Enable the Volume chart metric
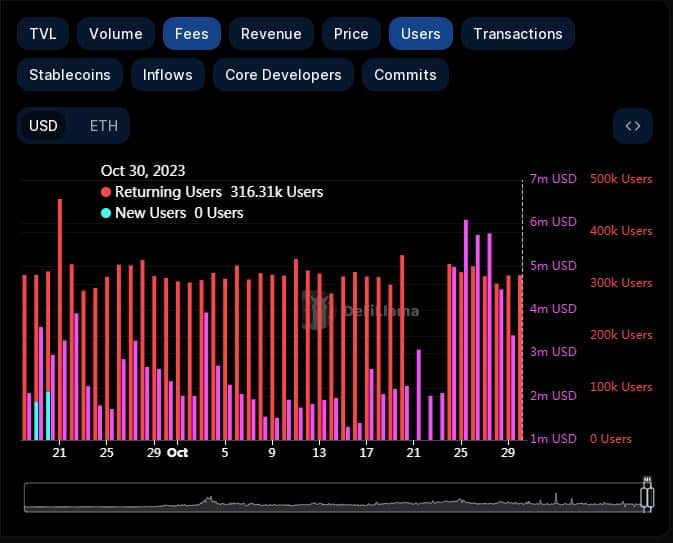Viewport: 673px width, 543px height. click(115, 34)
